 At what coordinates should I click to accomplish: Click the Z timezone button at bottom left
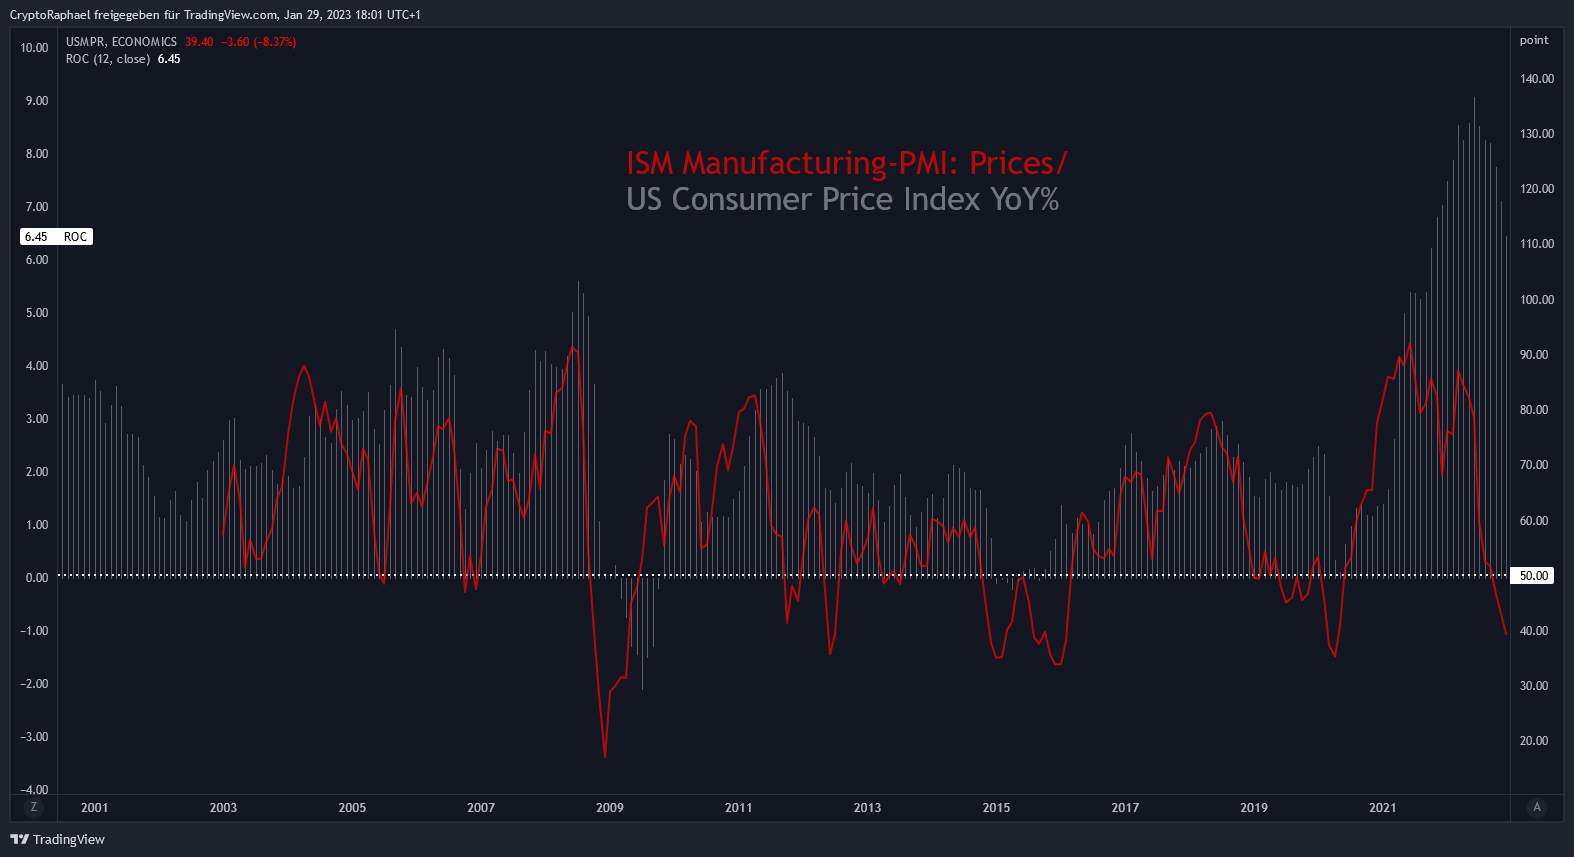(34, 807)
